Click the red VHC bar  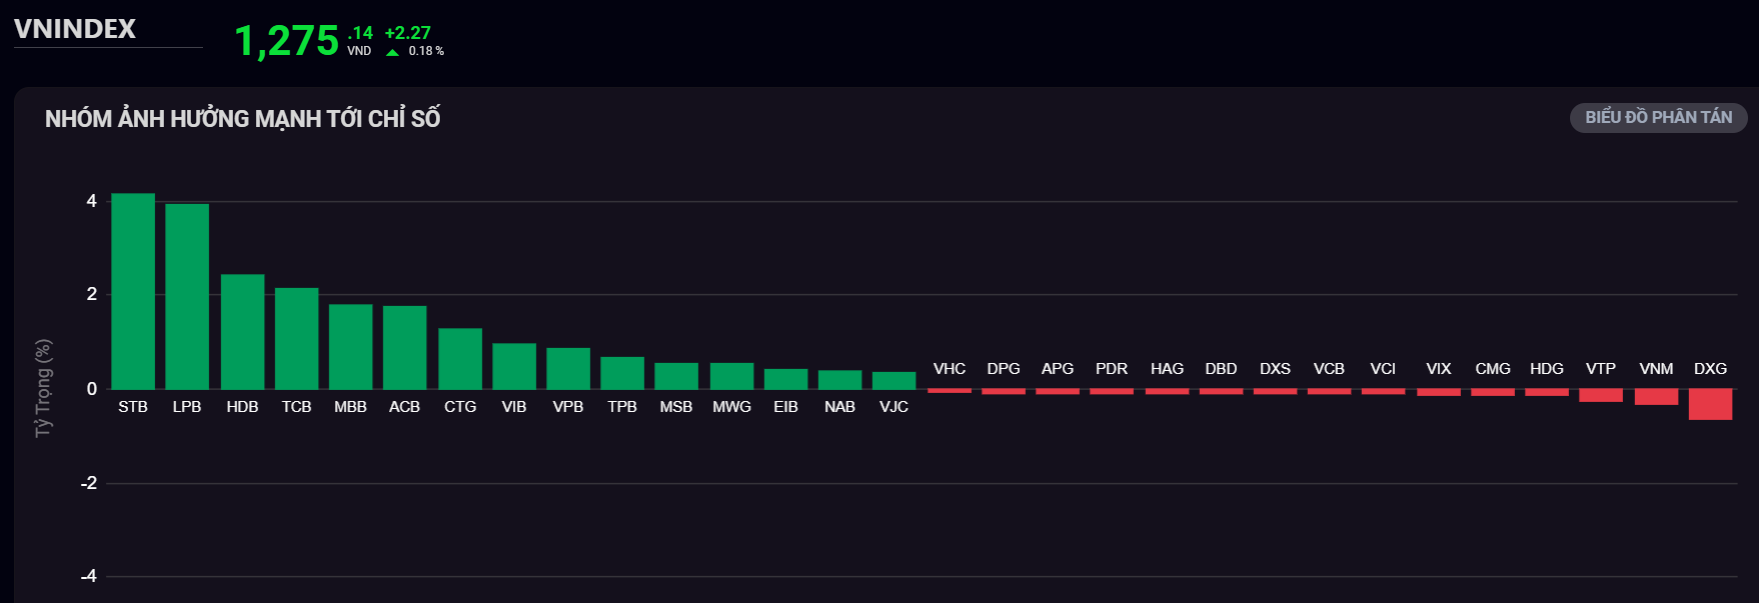click(949, 391)
